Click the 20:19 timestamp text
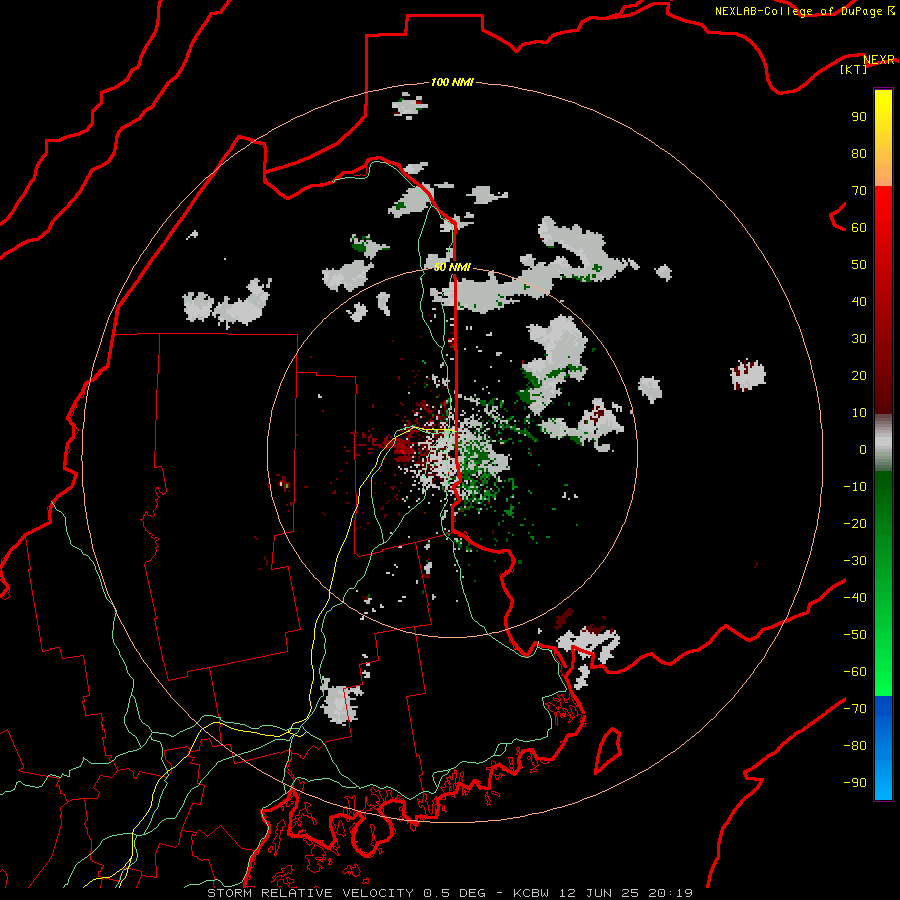This screenshot has width=900, height=900. 670,893
